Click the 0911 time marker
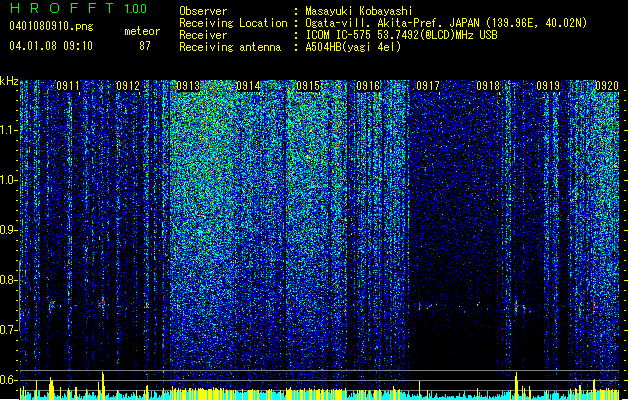This screenshot has height=400, width=629. tap(68, 86)
